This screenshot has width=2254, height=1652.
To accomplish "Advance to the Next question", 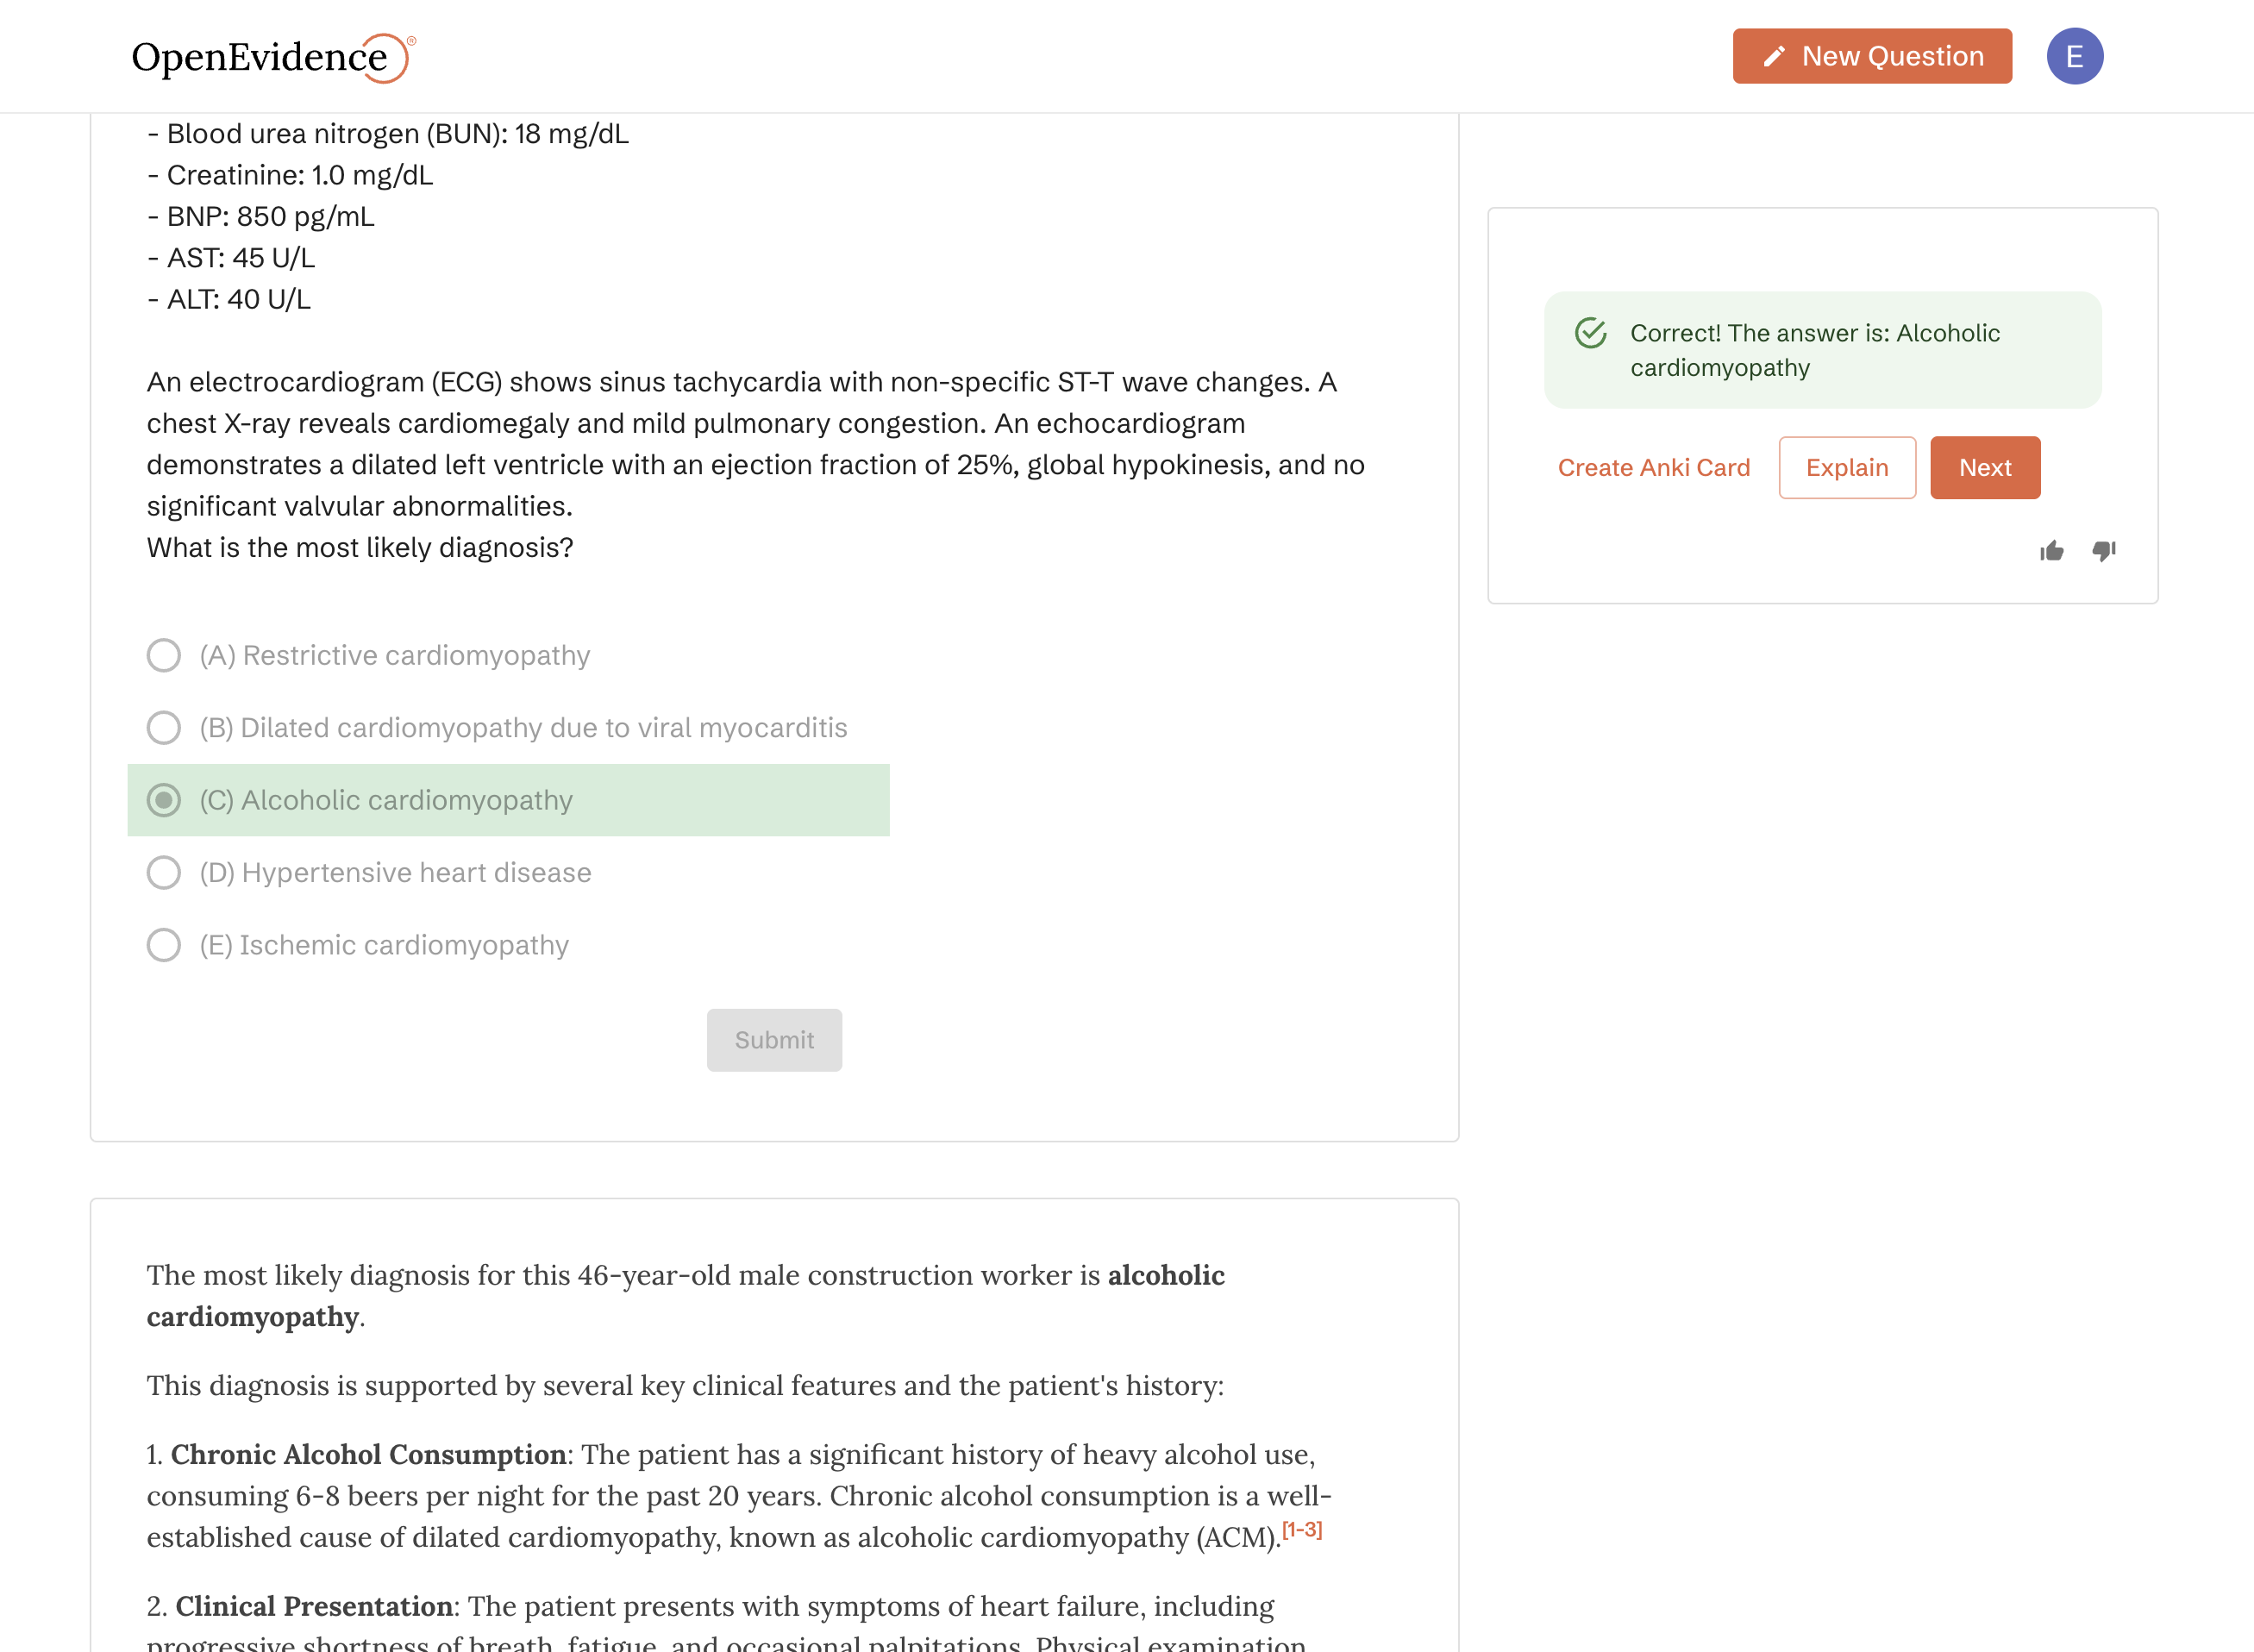I will click(x=1984, y=467).
